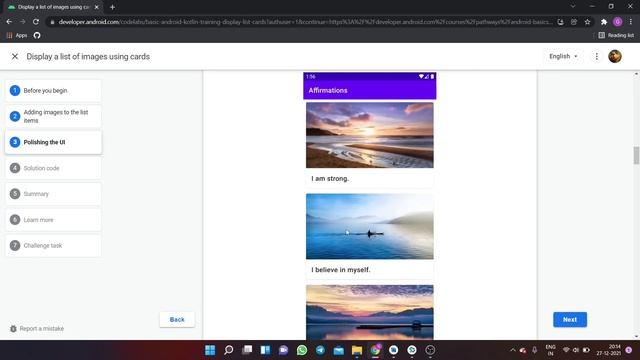Screen dimensions: 640x360
Task: Open the Apps bookmarks shortcut
Action: pyautogui.click(x=17, y=36)
